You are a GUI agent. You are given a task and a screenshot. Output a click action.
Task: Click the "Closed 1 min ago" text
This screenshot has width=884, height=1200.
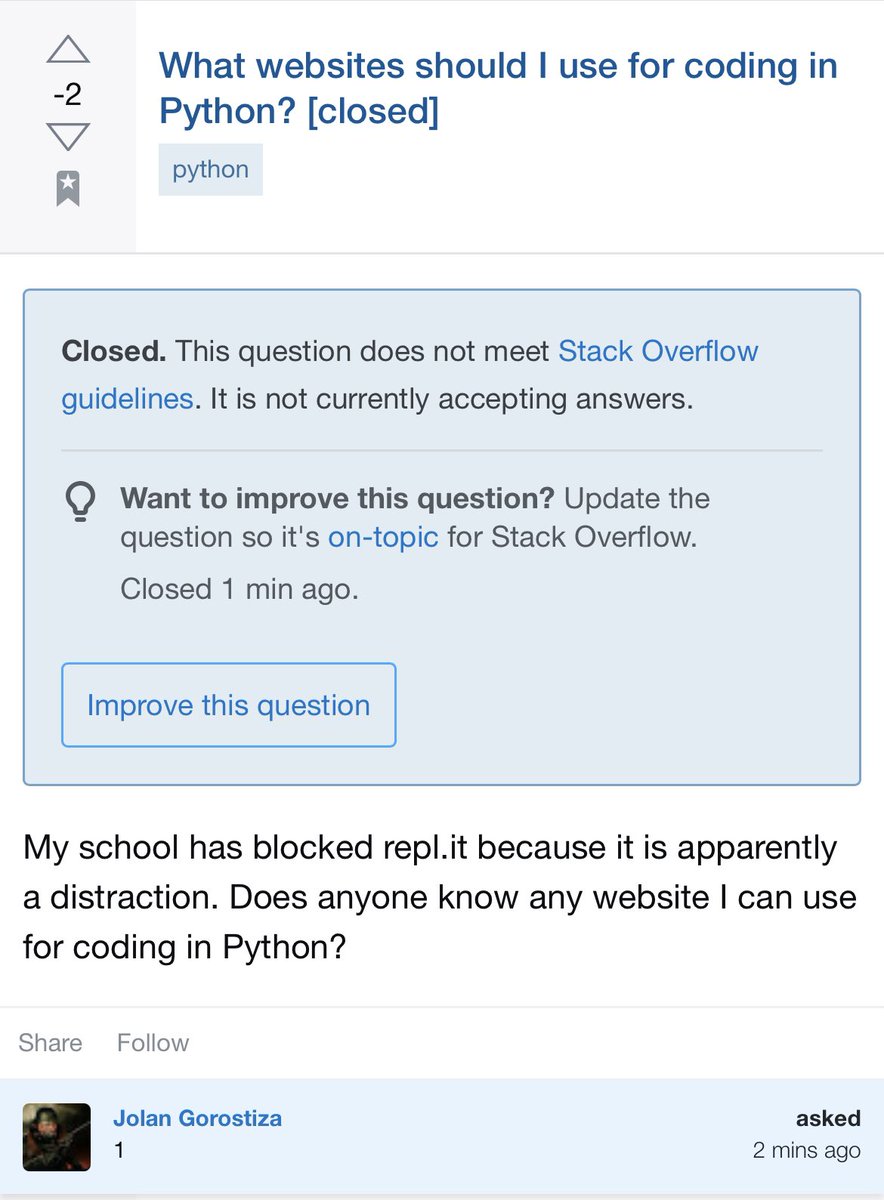[239, 589]
